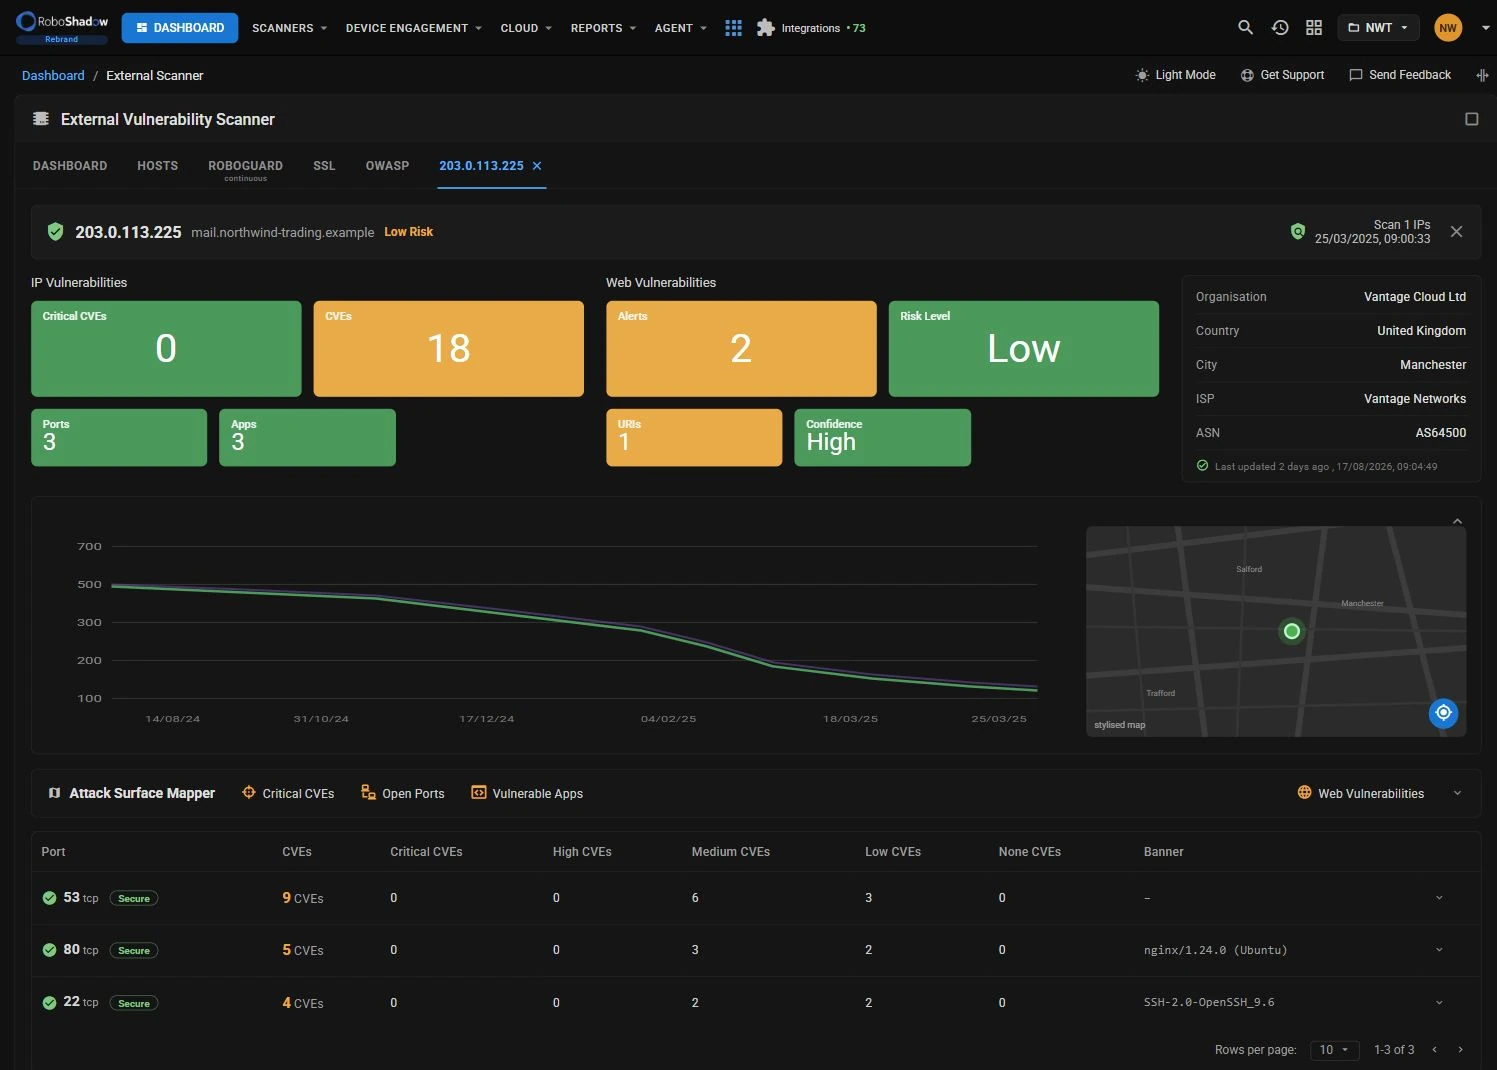Expand the port 80 tcp row
The image size is (1497, 1070).
(x=1439, y=950)
